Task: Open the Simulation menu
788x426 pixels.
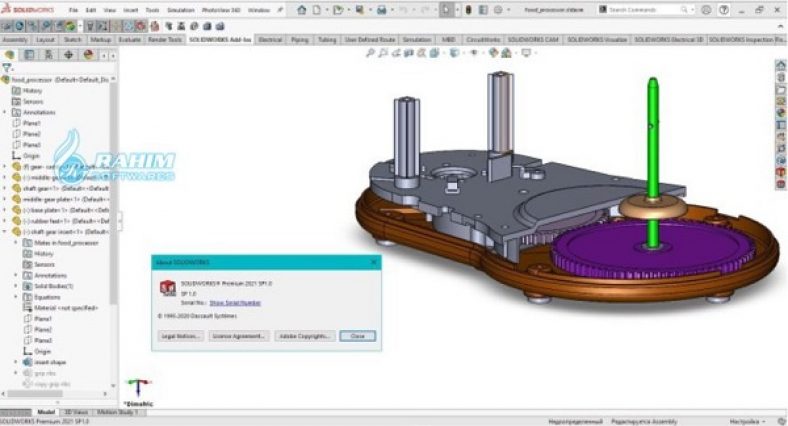Action: point(181,9)
